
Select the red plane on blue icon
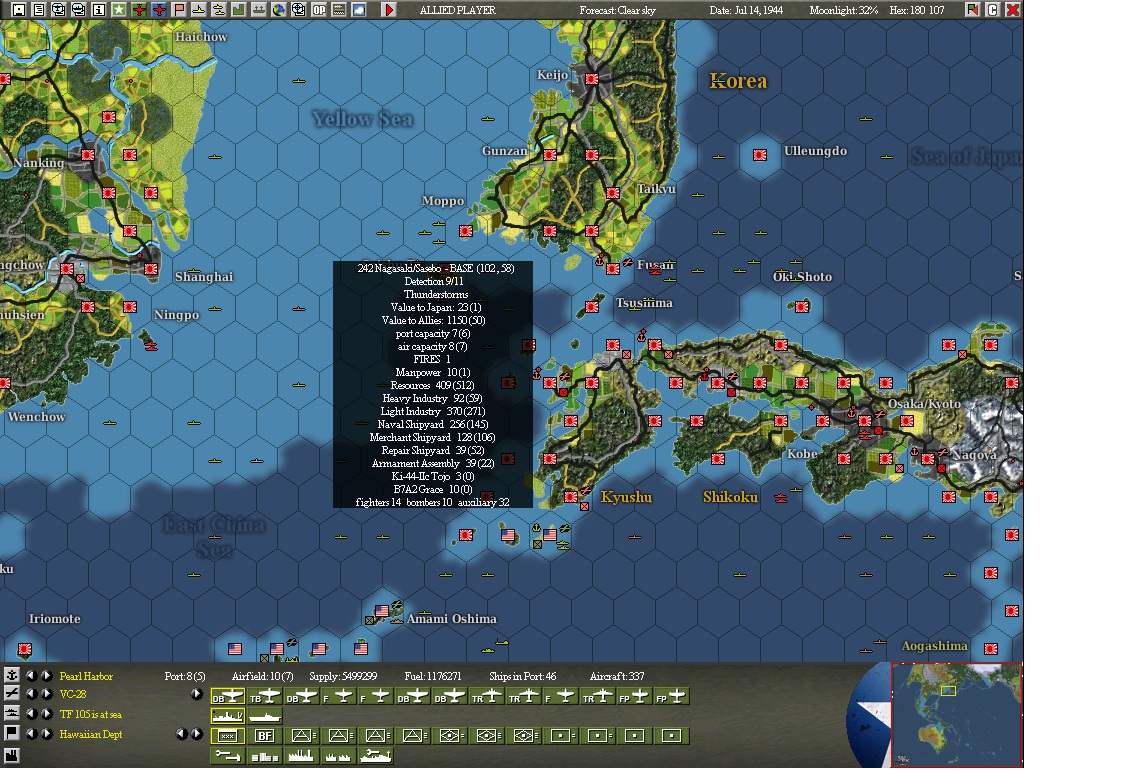click(x=158, y=9)
